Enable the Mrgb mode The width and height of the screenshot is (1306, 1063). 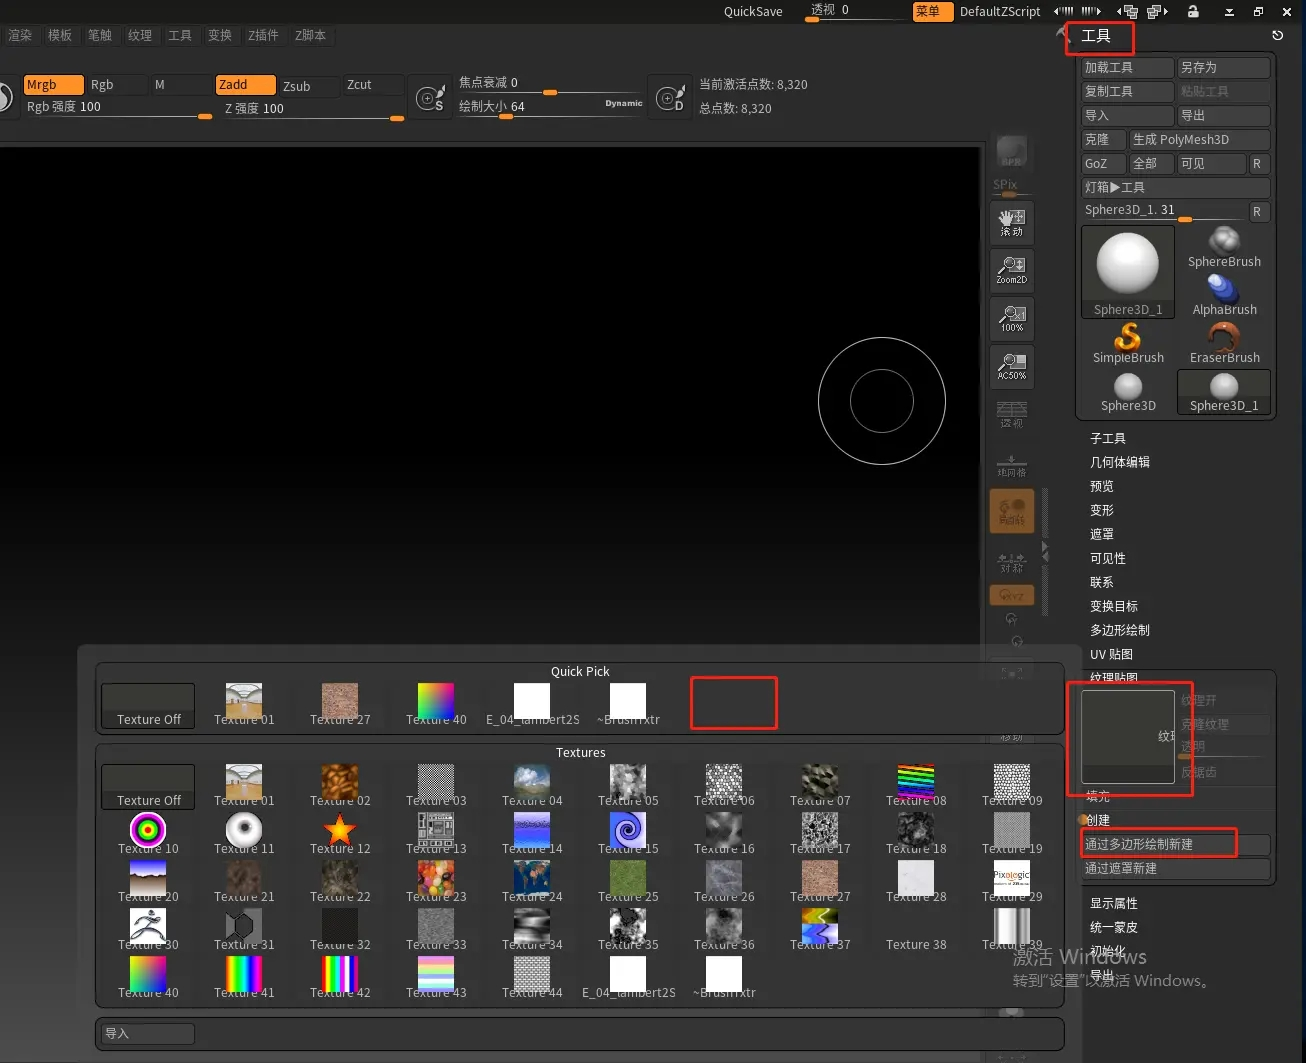click(x=53, y=85)
